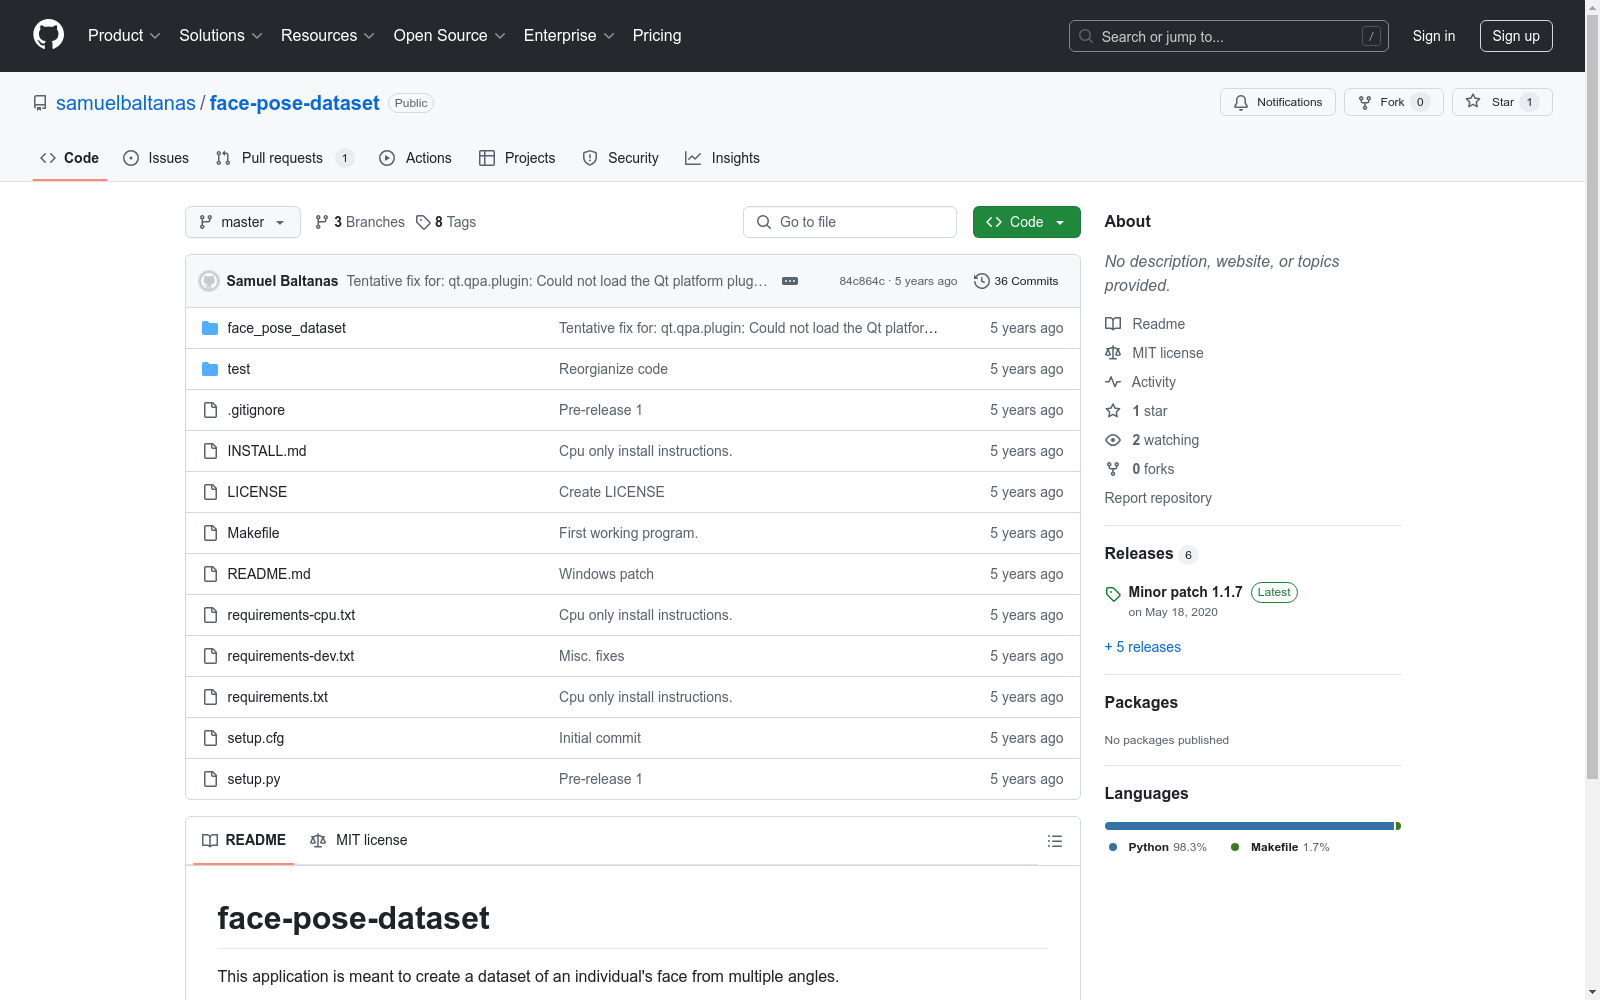Open the master branch selector
1600x1000 pixels.
[x=243, y=222]
